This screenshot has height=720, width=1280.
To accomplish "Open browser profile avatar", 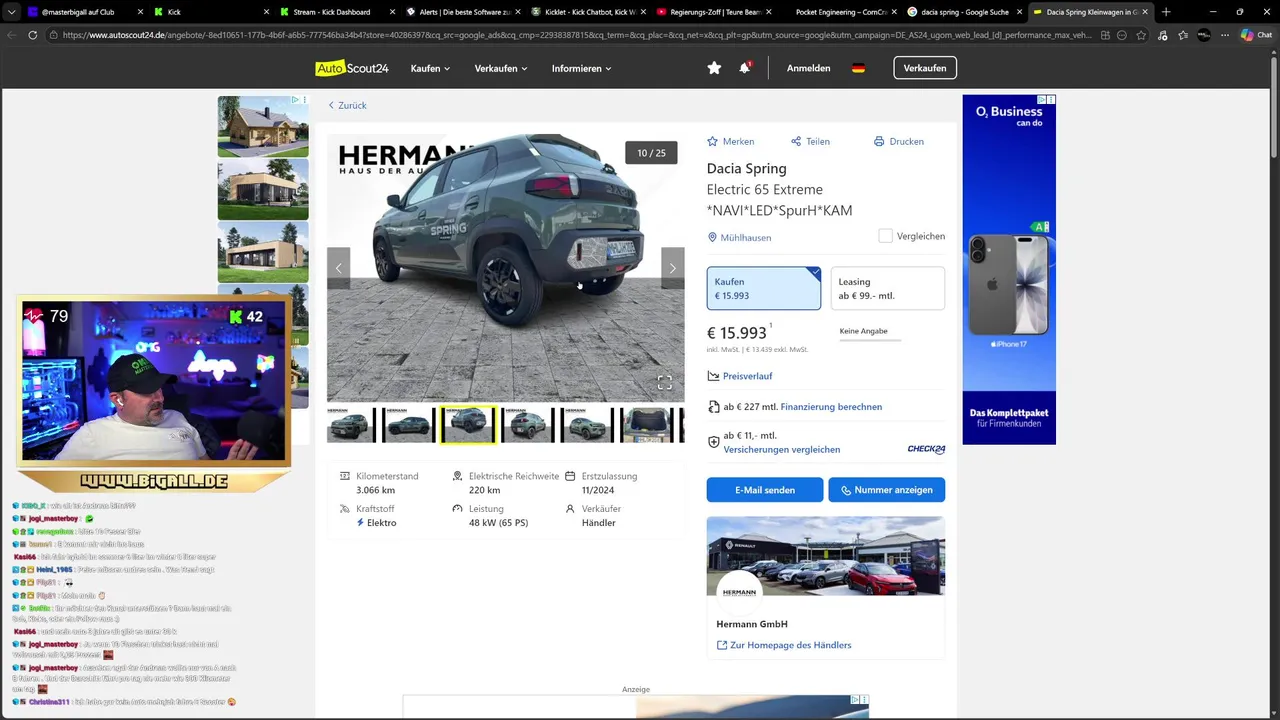I will [1204, 34].
